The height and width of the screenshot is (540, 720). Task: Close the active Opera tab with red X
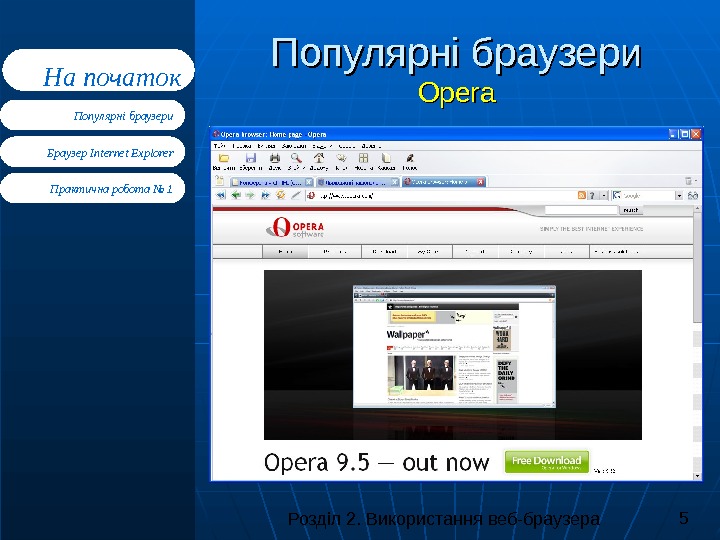coord(480,182)
